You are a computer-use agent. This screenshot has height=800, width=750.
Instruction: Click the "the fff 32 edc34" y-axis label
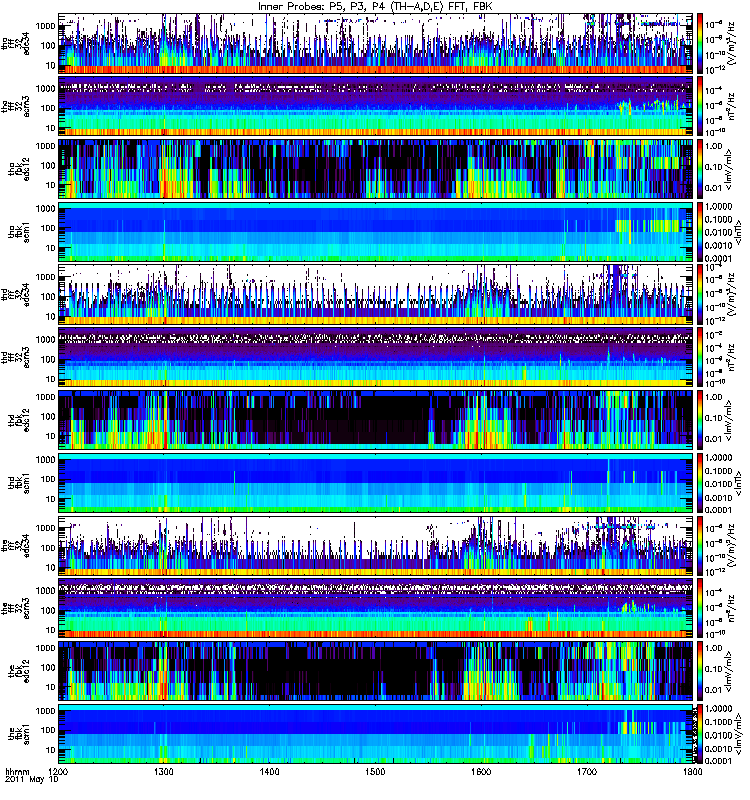point(15,546)
